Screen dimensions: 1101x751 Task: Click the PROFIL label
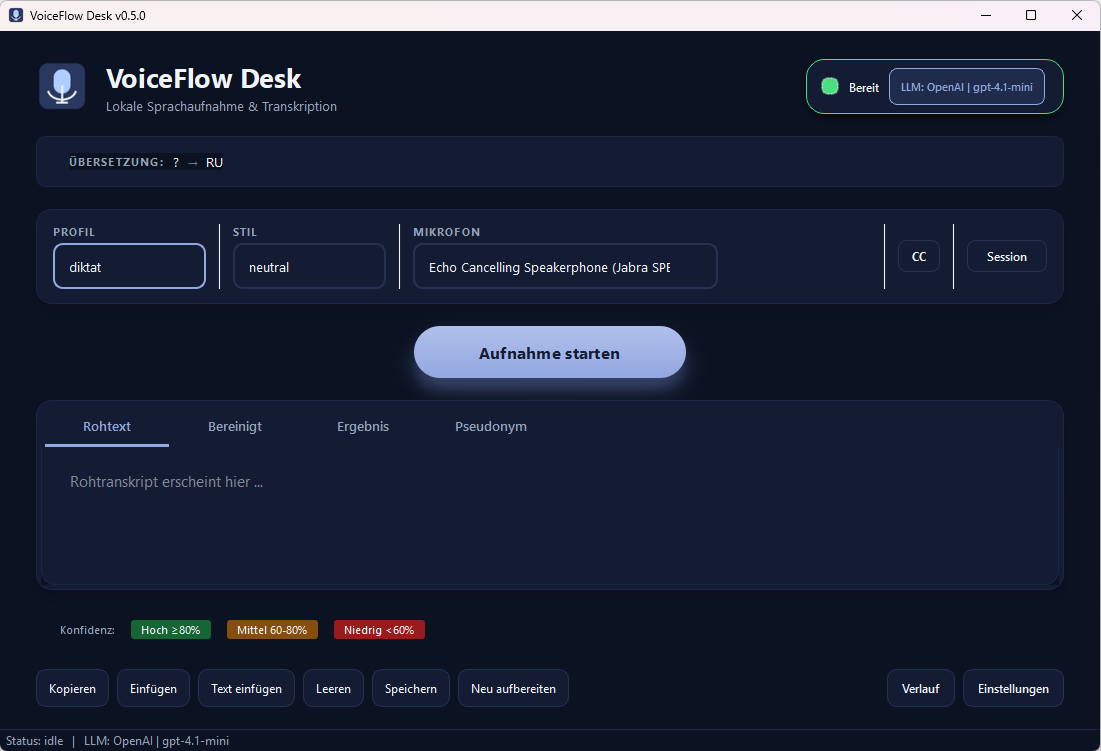[74, 232]
